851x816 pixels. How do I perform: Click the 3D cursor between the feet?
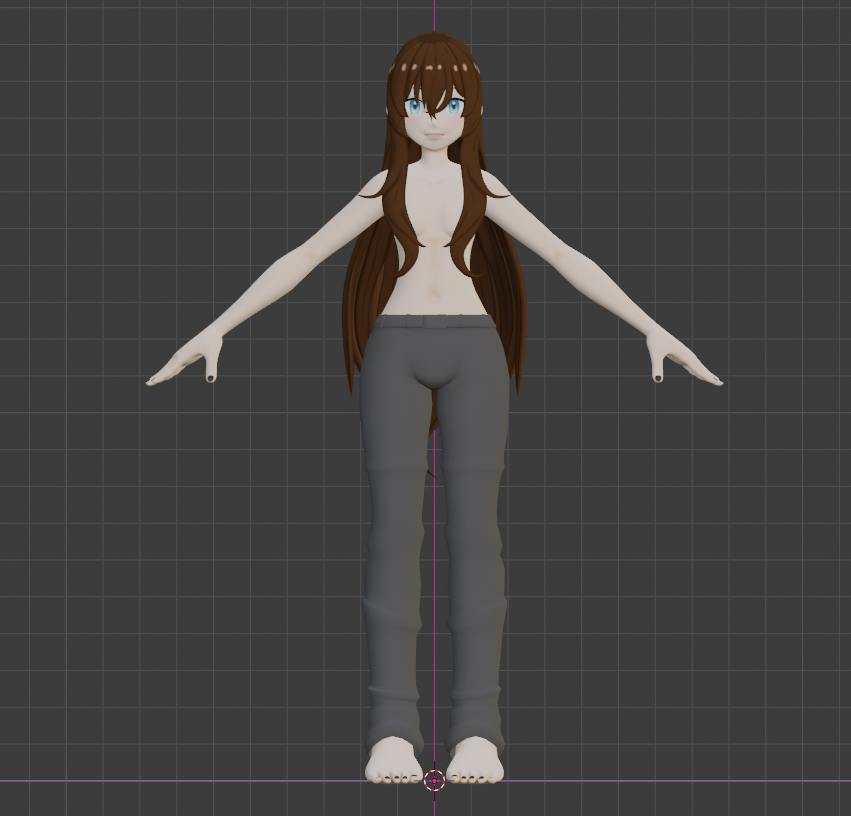click(434, 781)
